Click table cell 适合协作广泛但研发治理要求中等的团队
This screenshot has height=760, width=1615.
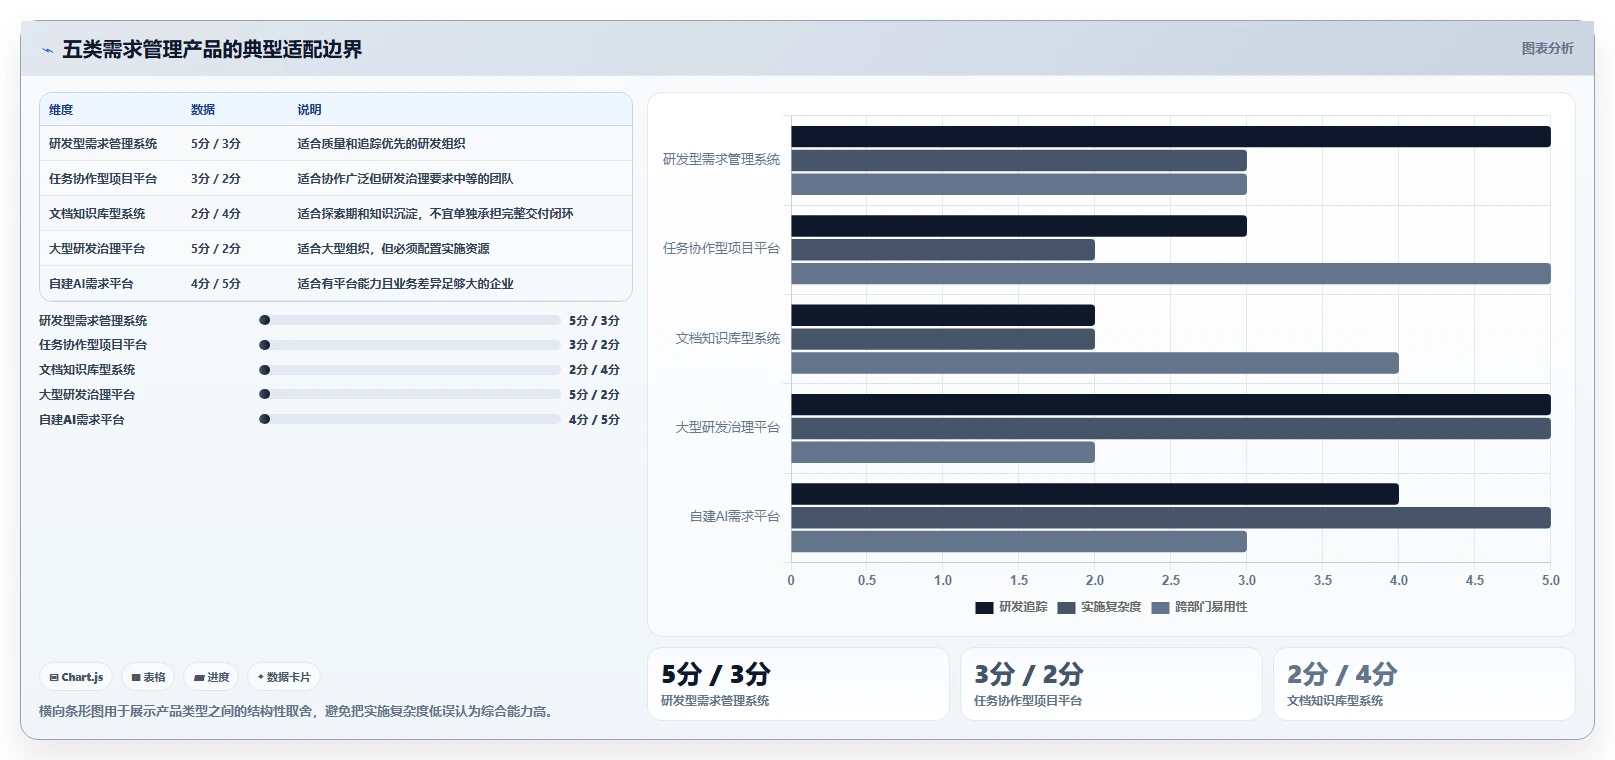pyautogui.click(x=405, y=179)
